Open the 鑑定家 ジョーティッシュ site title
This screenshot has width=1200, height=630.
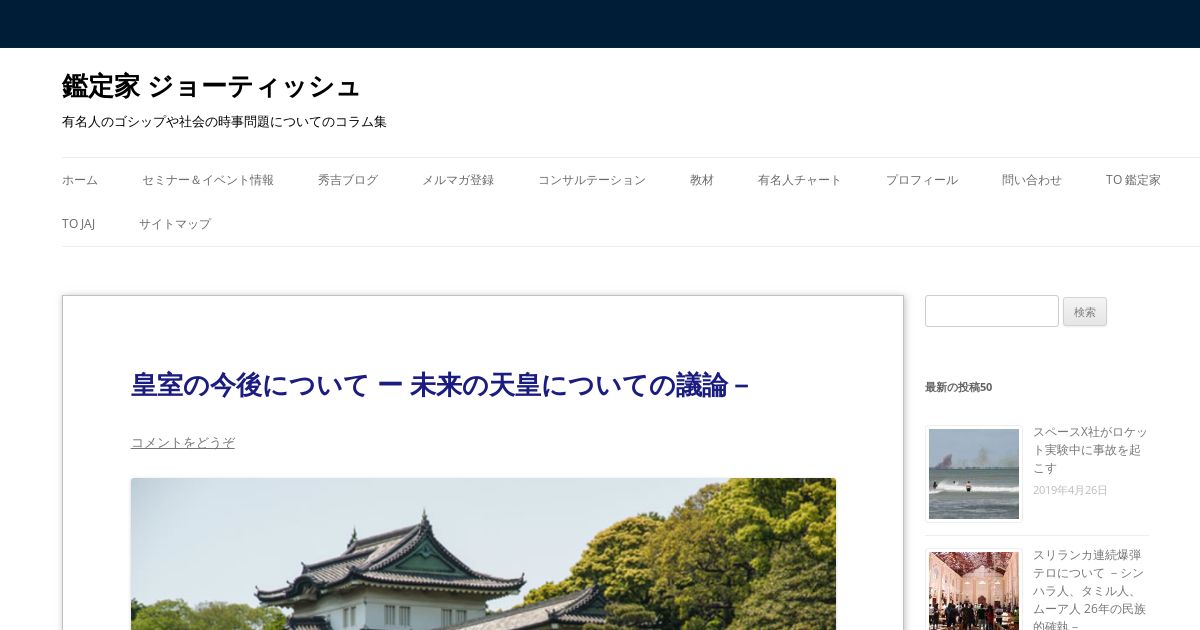coord(210,87)
